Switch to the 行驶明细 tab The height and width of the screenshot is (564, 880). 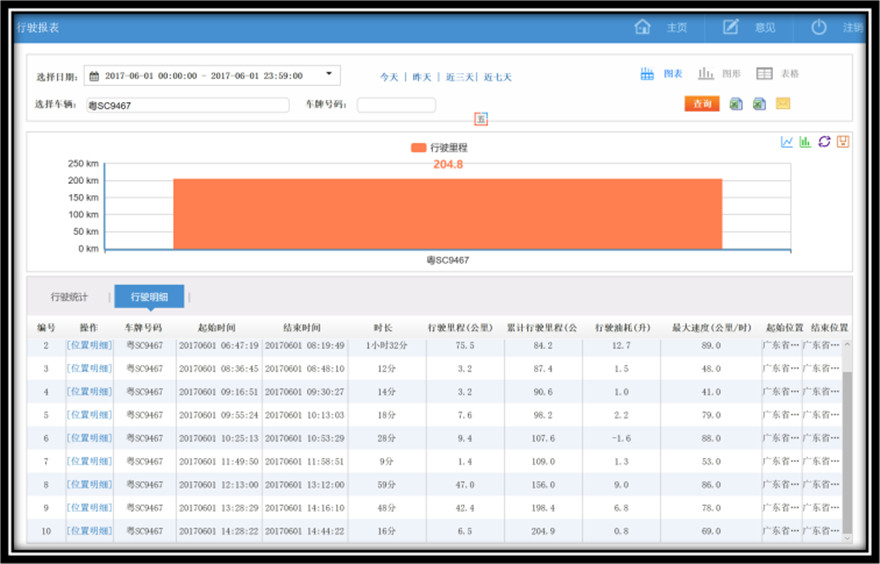tap(149, 297)
